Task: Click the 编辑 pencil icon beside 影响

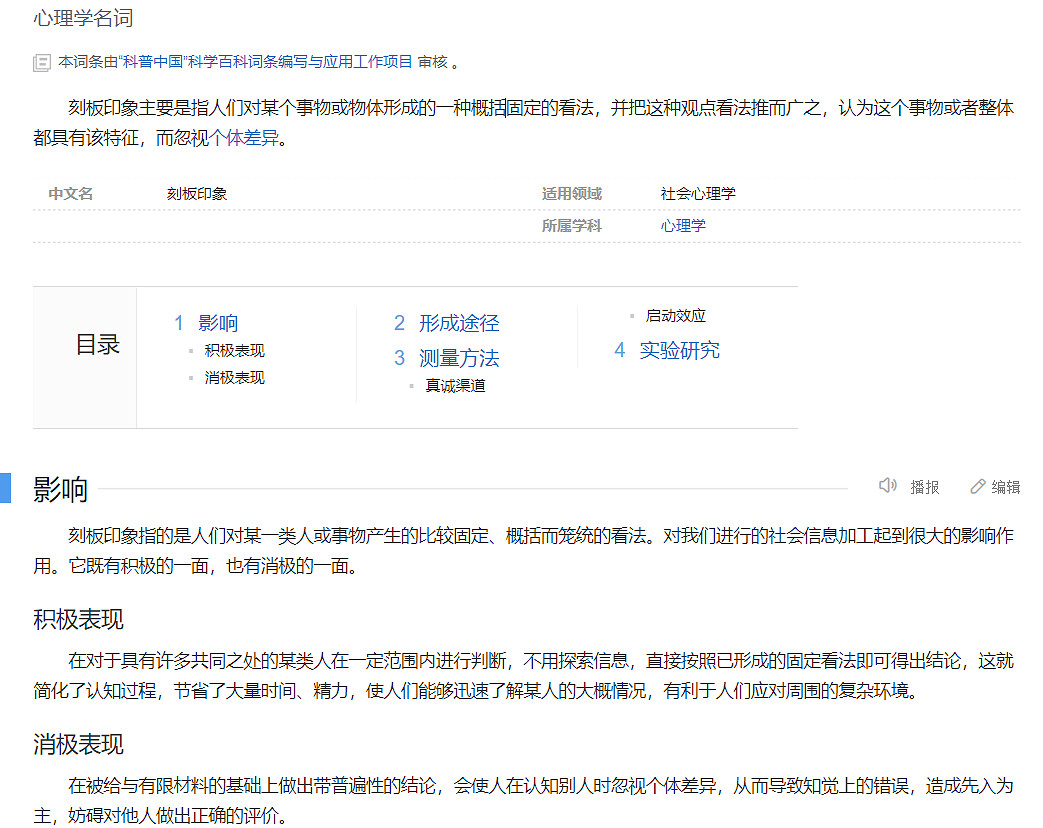Action: point(977,485)
